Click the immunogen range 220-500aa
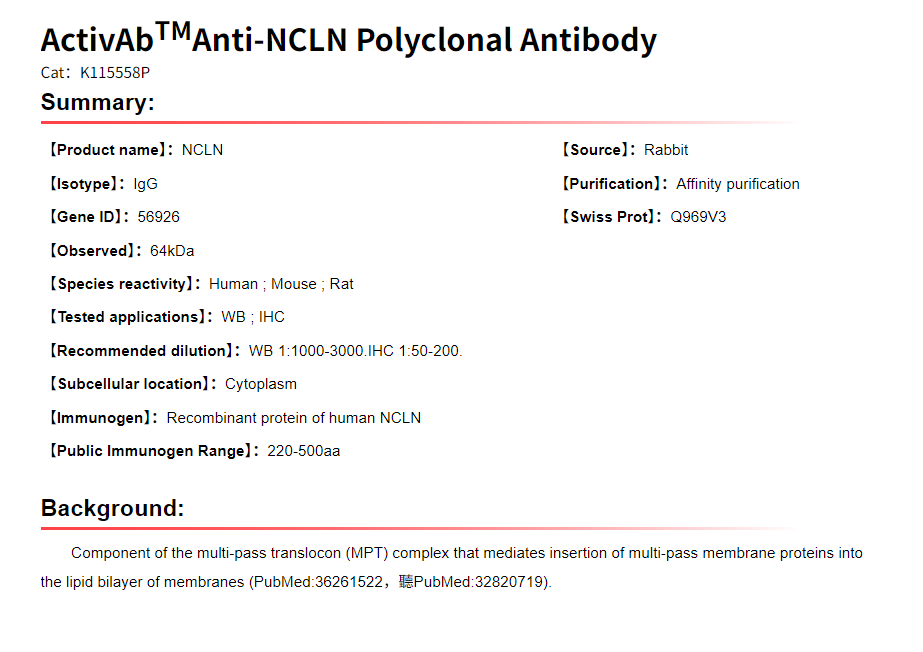The height and width of the screenshot is (652, 923). click(x=303, y=451)
